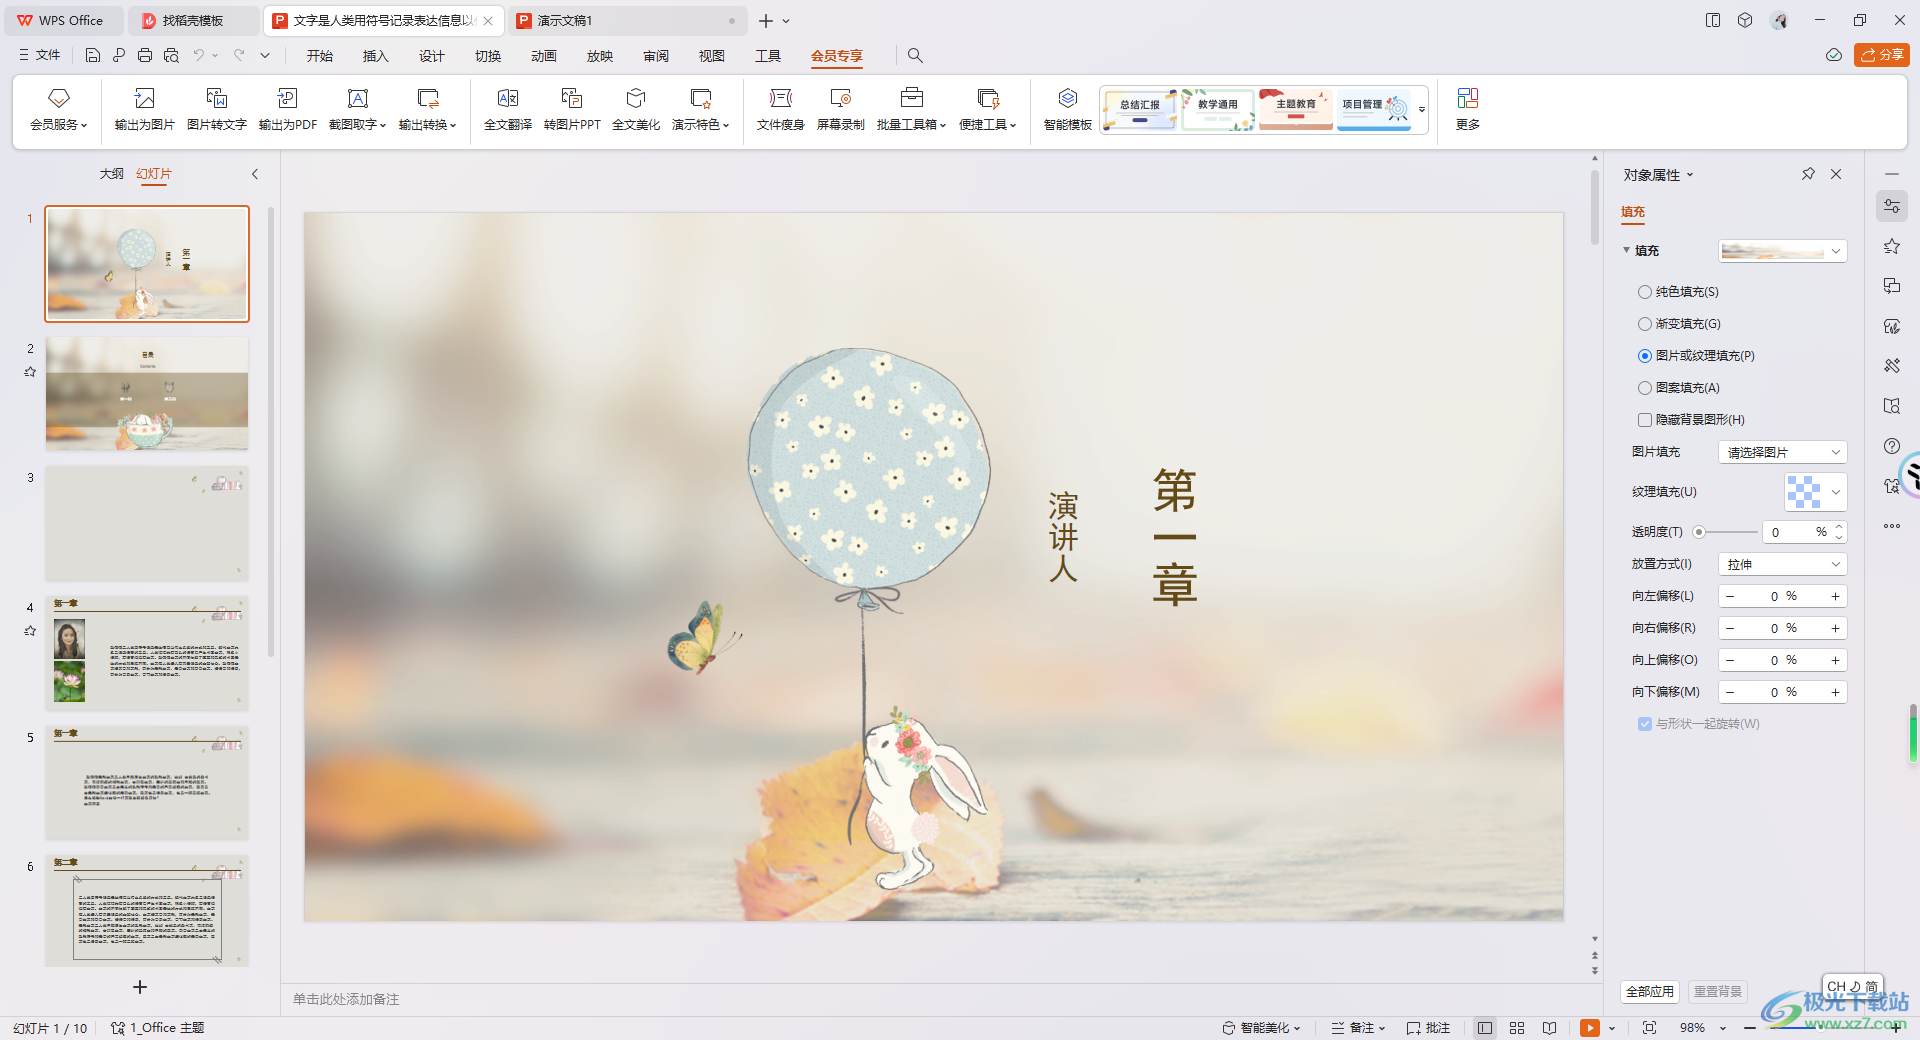Increase 向左偏移(L) with plus button
Image resolution: width=1920 pixels, height=1040 pixels.
pos(1835,596)
